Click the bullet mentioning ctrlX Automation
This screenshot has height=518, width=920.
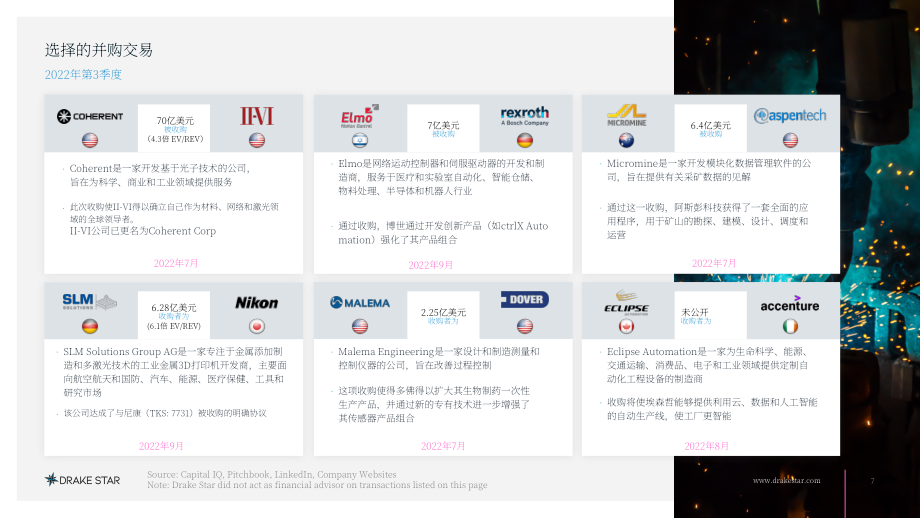coord(443,233)
